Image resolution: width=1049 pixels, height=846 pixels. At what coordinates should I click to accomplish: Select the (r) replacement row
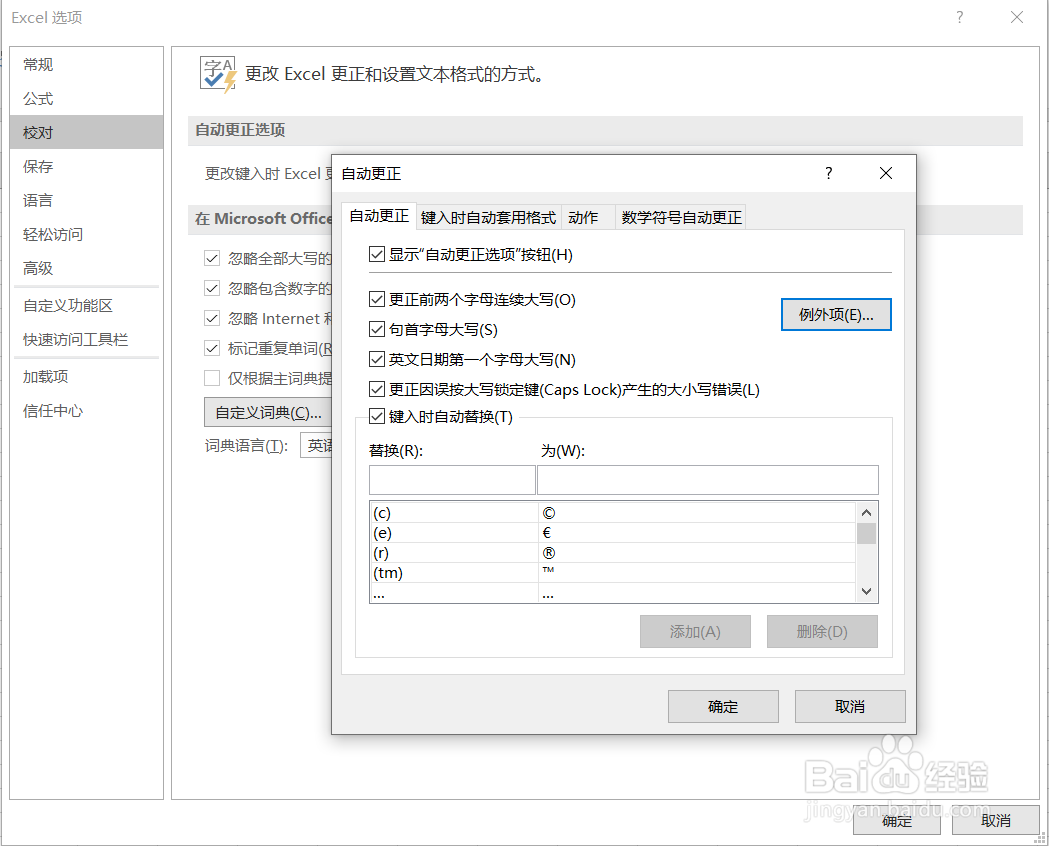pyautogui.click(x=613, y=553)
